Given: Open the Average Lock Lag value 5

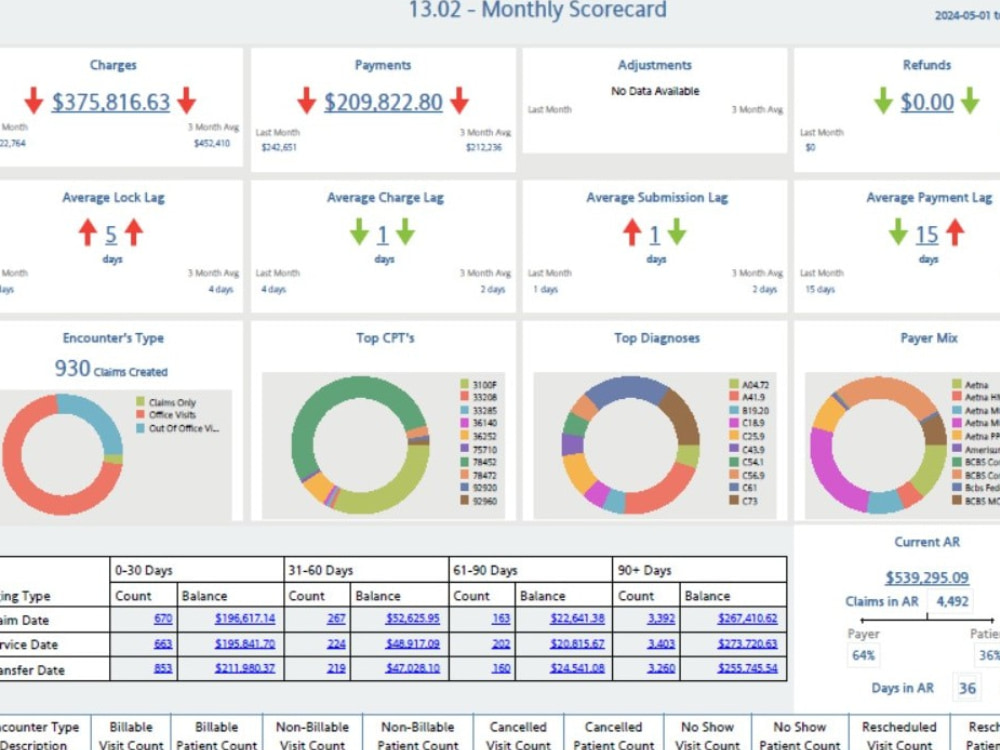Looking at the screenshot, I should 111,235.
